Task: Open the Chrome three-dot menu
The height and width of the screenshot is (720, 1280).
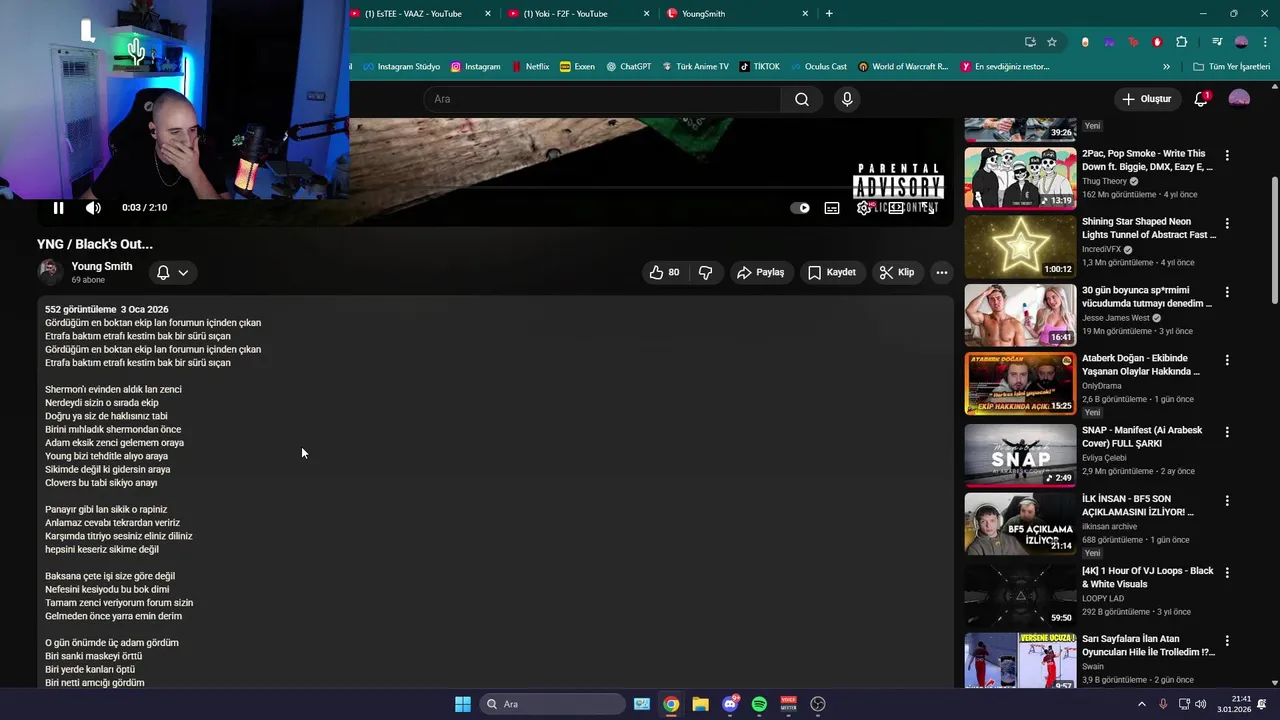Action: [x=1266, y=42]
